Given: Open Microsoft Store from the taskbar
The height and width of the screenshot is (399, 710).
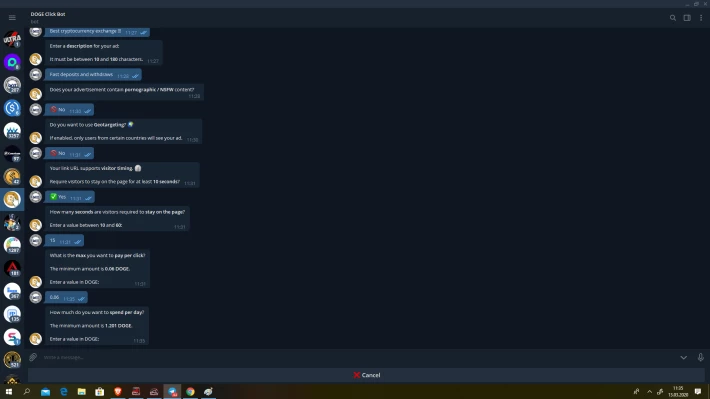Looking at the screenshot, I should click(x=100, y=392).
